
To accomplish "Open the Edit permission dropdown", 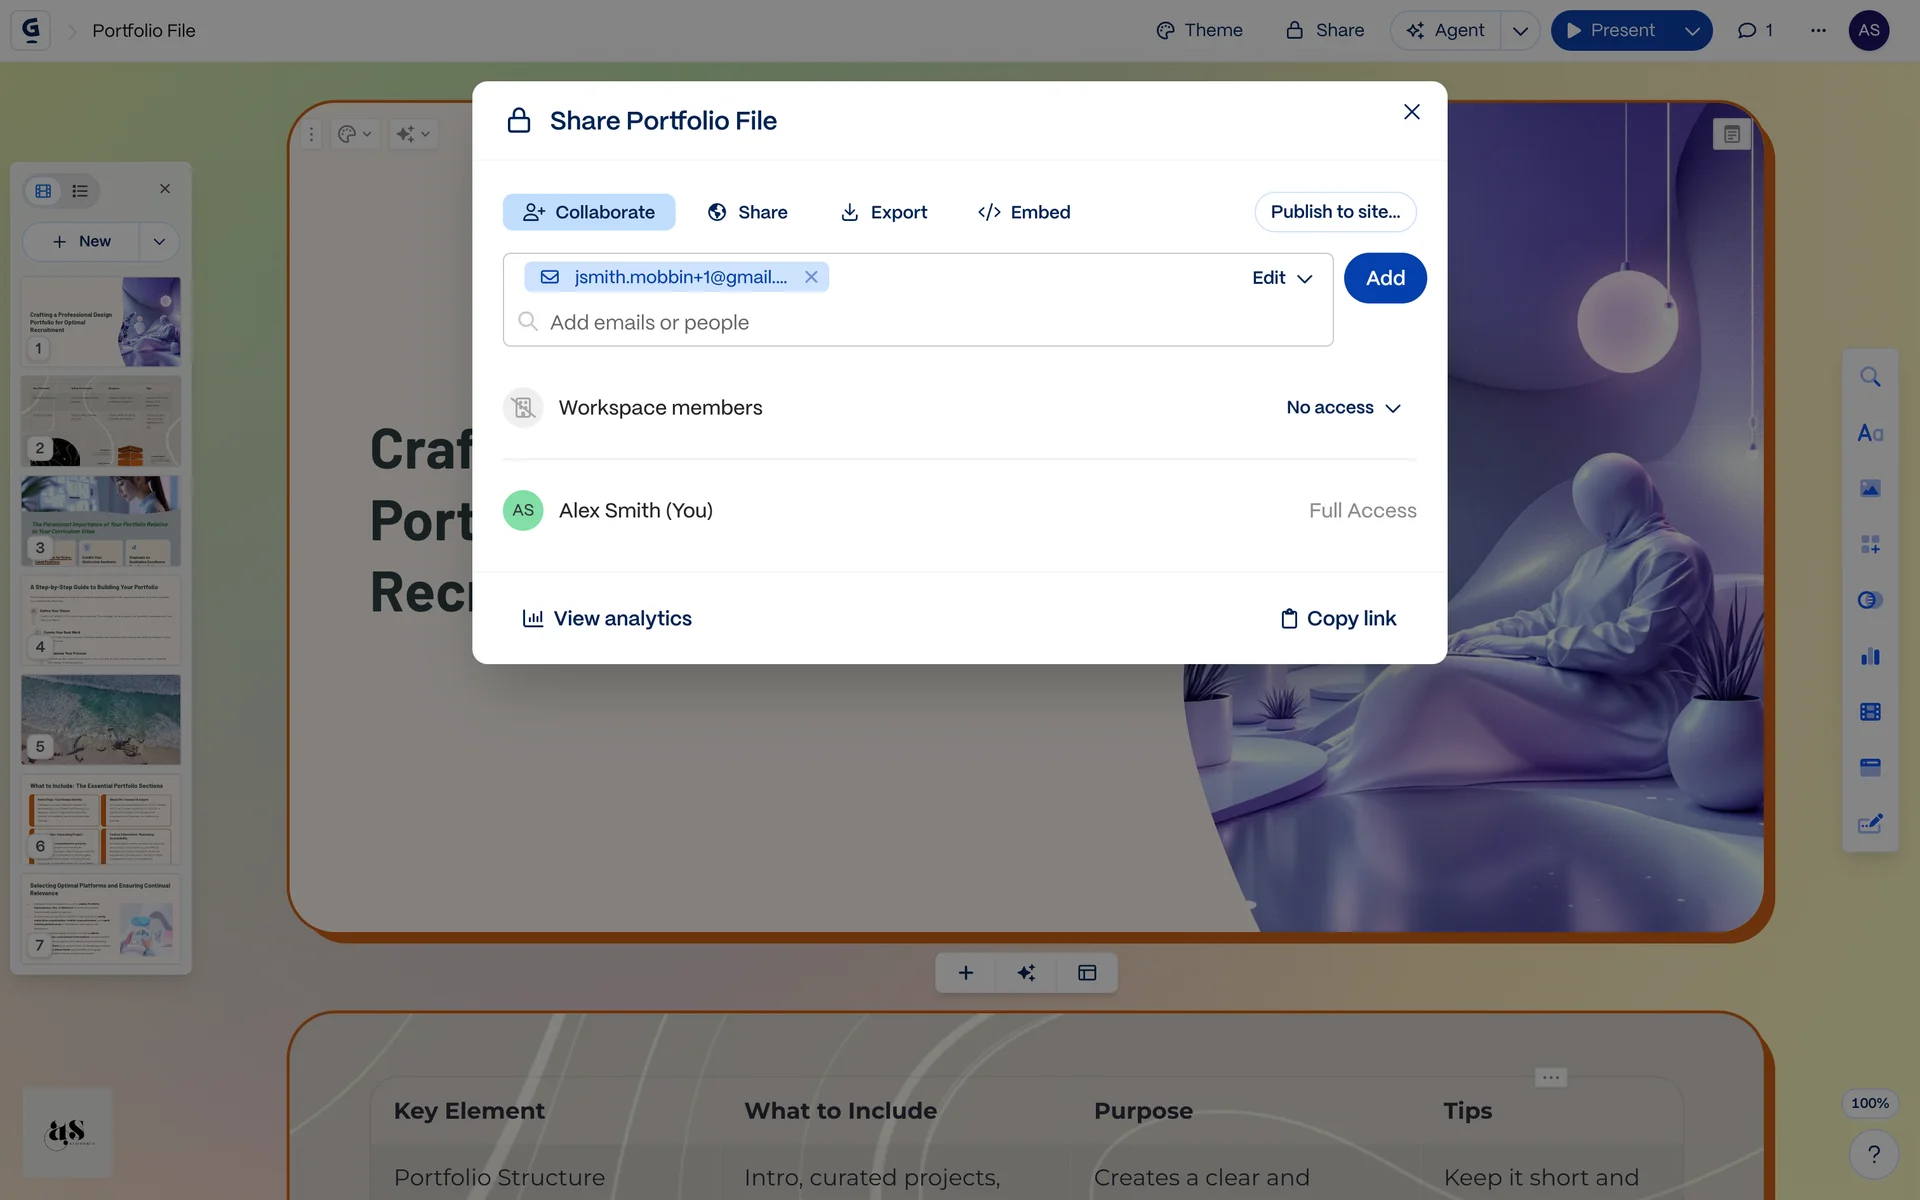I will [1282, 278].
